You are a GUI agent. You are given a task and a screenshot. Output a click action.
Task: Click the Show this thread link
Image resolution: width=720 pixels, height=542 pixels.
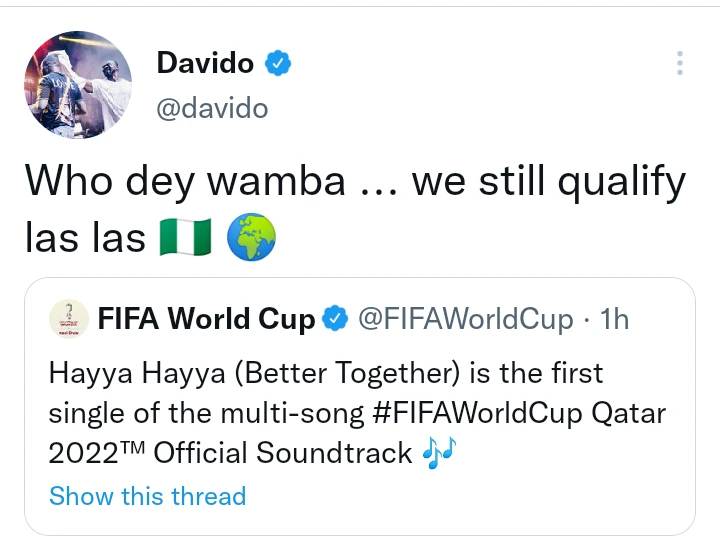tap(147, 496)
